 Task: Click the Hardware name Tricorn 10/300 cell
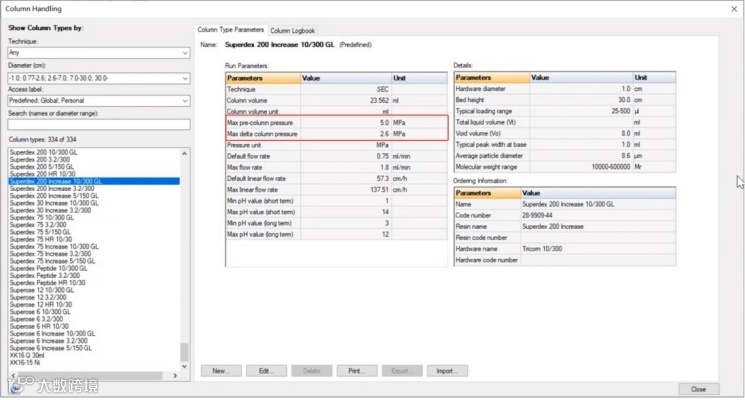598,249
